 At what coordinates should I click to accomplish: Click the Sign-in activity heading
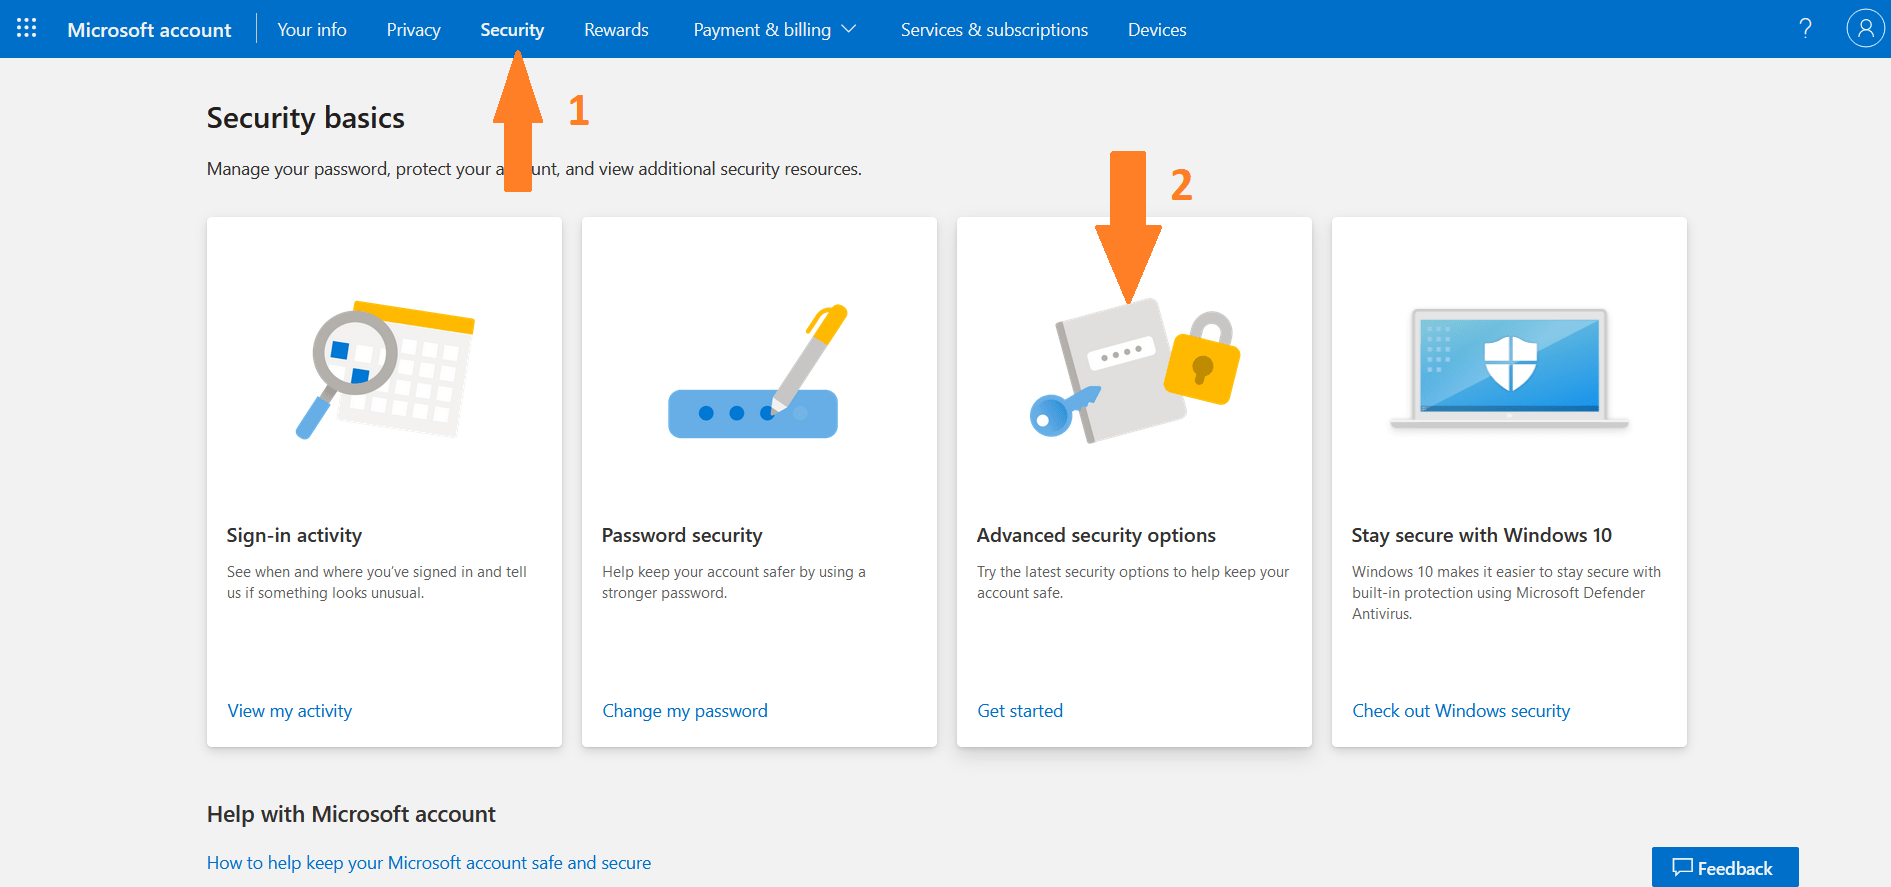click(294, 535)
